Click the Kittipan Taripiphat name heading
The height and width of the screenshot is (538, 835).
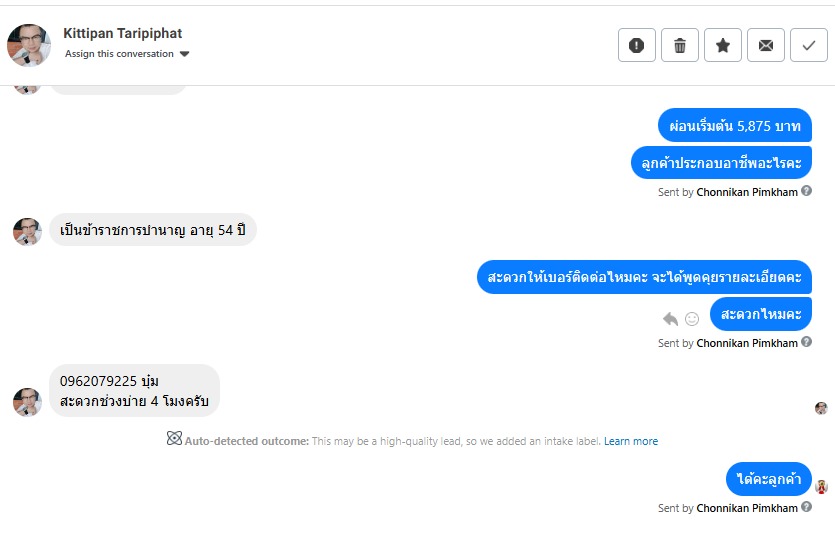122,33
